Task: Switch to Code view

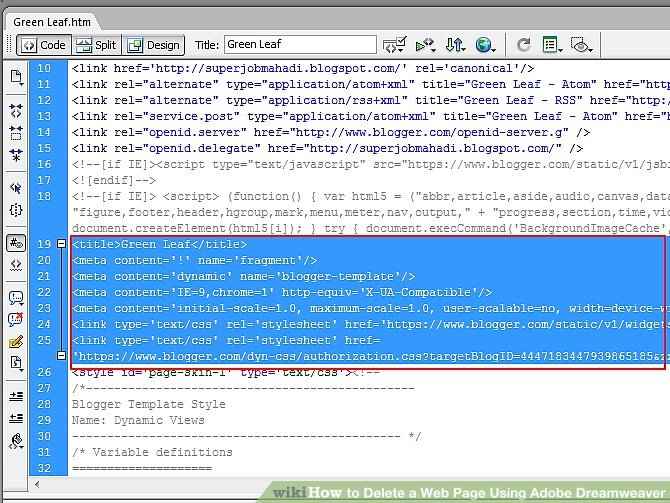Action: (42, 45)
